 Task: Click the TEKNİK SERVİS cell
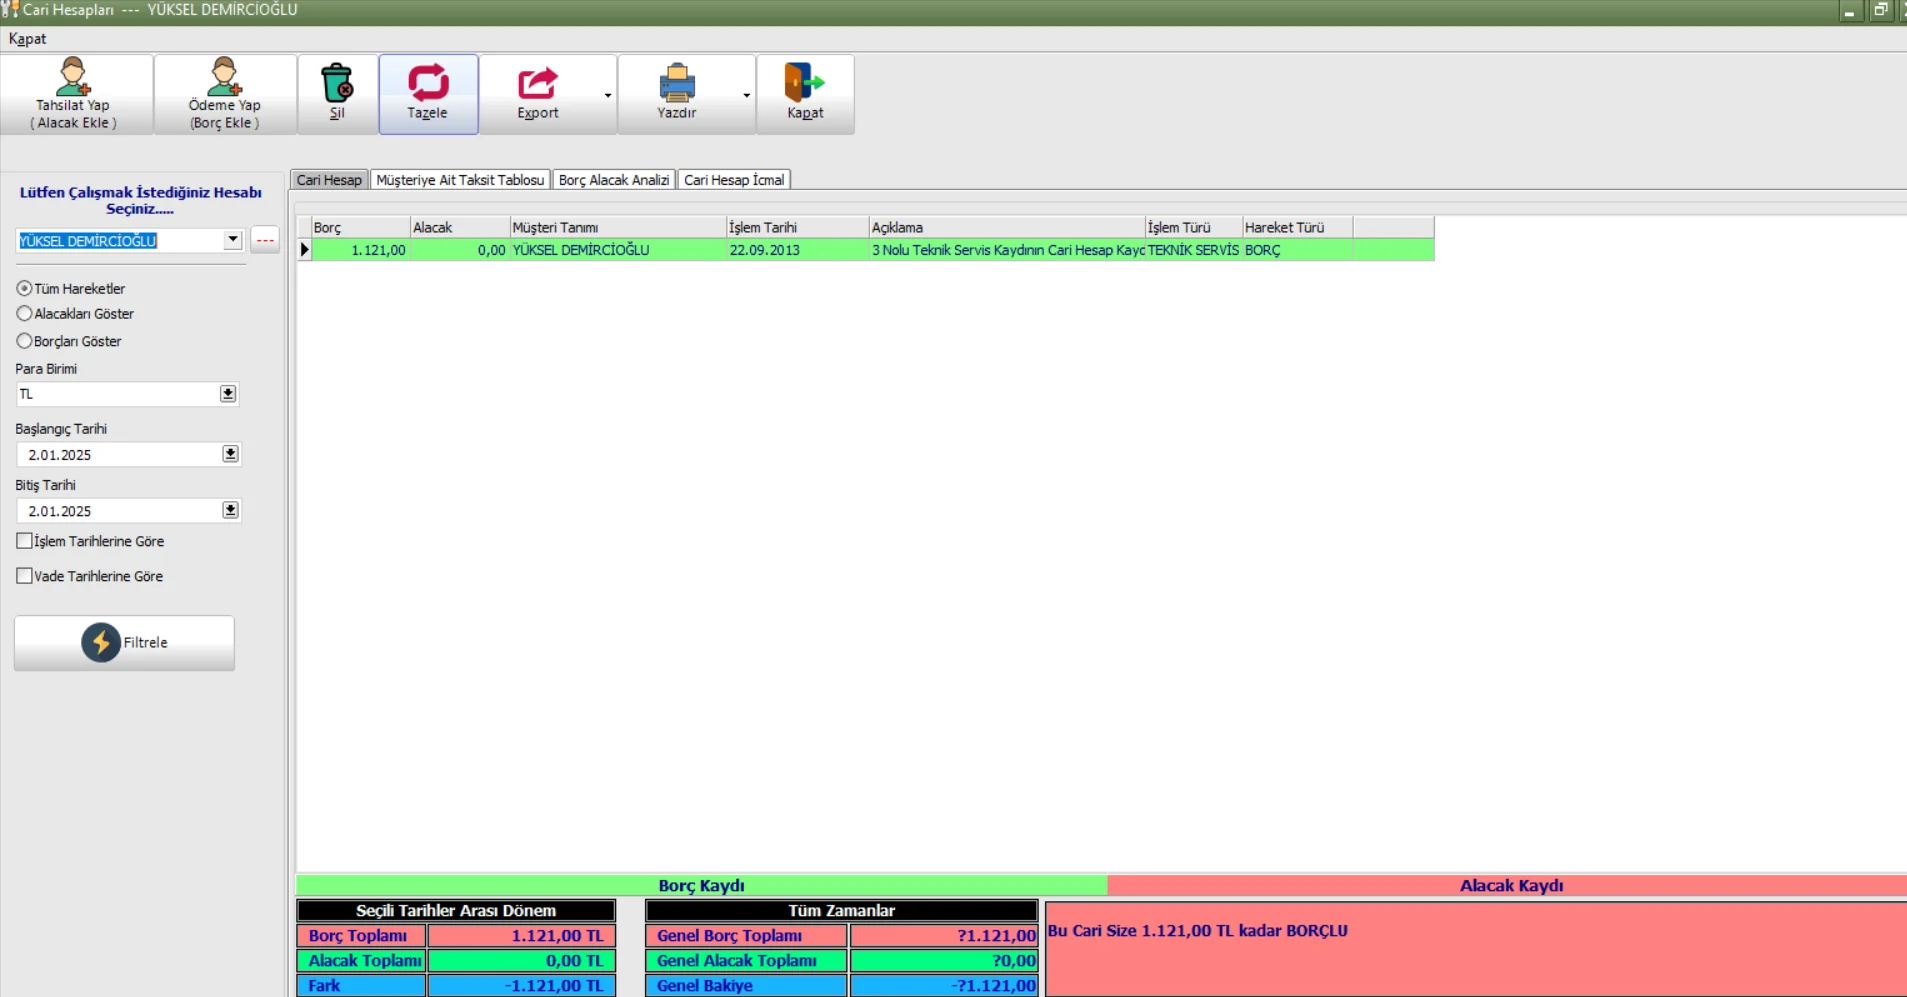(x=1193, y=250)
